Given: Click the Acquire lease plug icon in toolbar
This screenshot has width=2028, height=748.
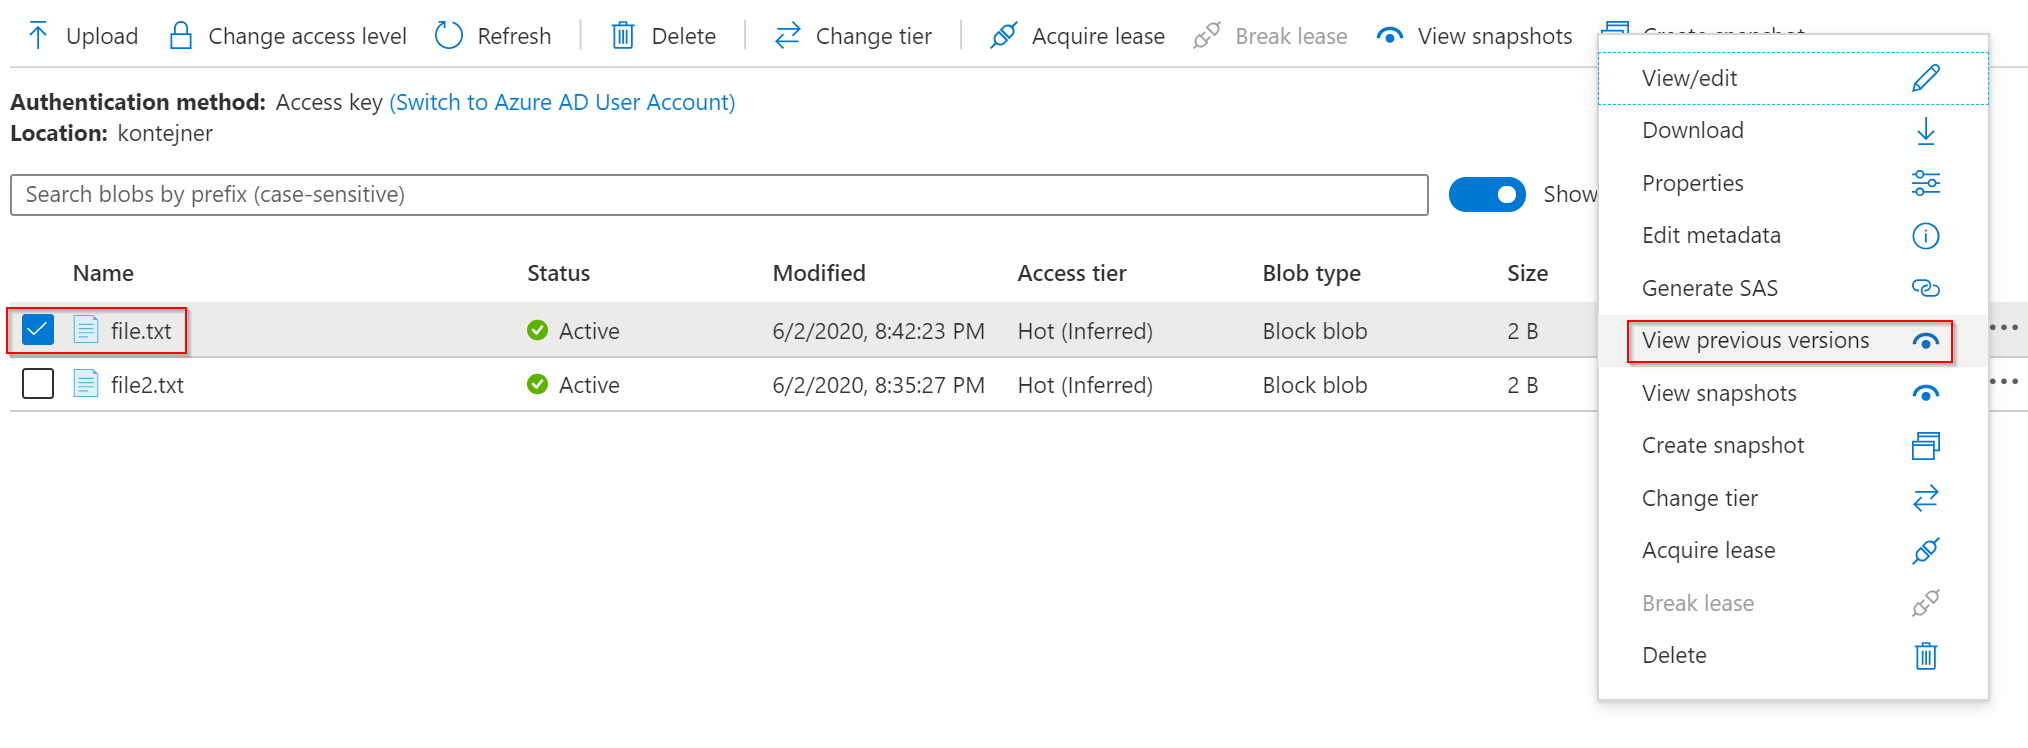Looking at the screenshot, I should coord(1003,36).
